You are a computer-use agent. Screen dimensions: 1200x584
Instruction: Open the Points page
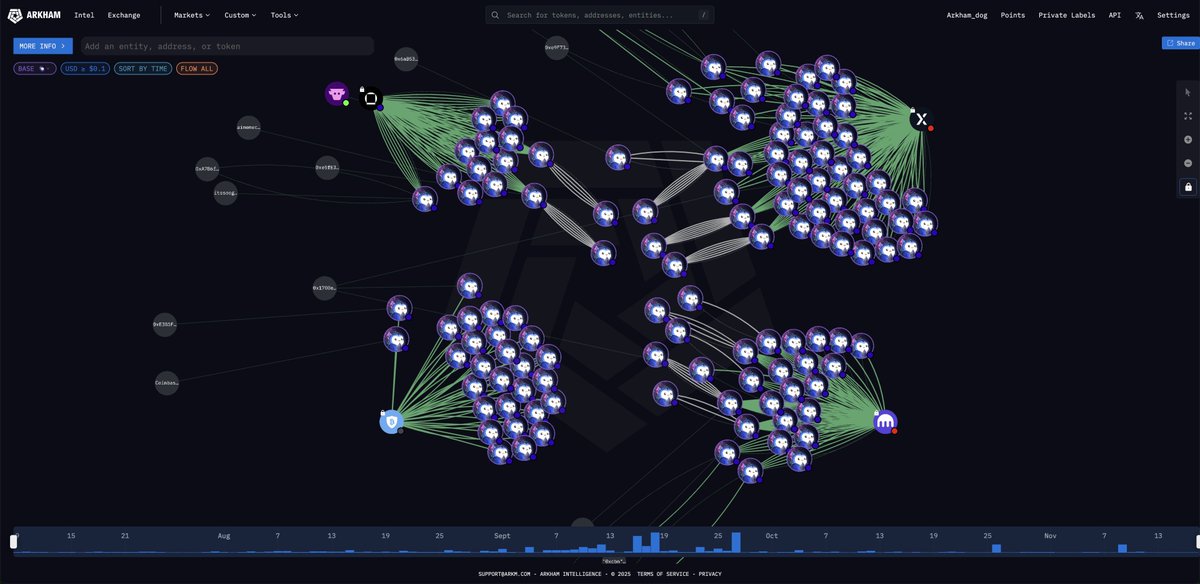pos(1013,15)
